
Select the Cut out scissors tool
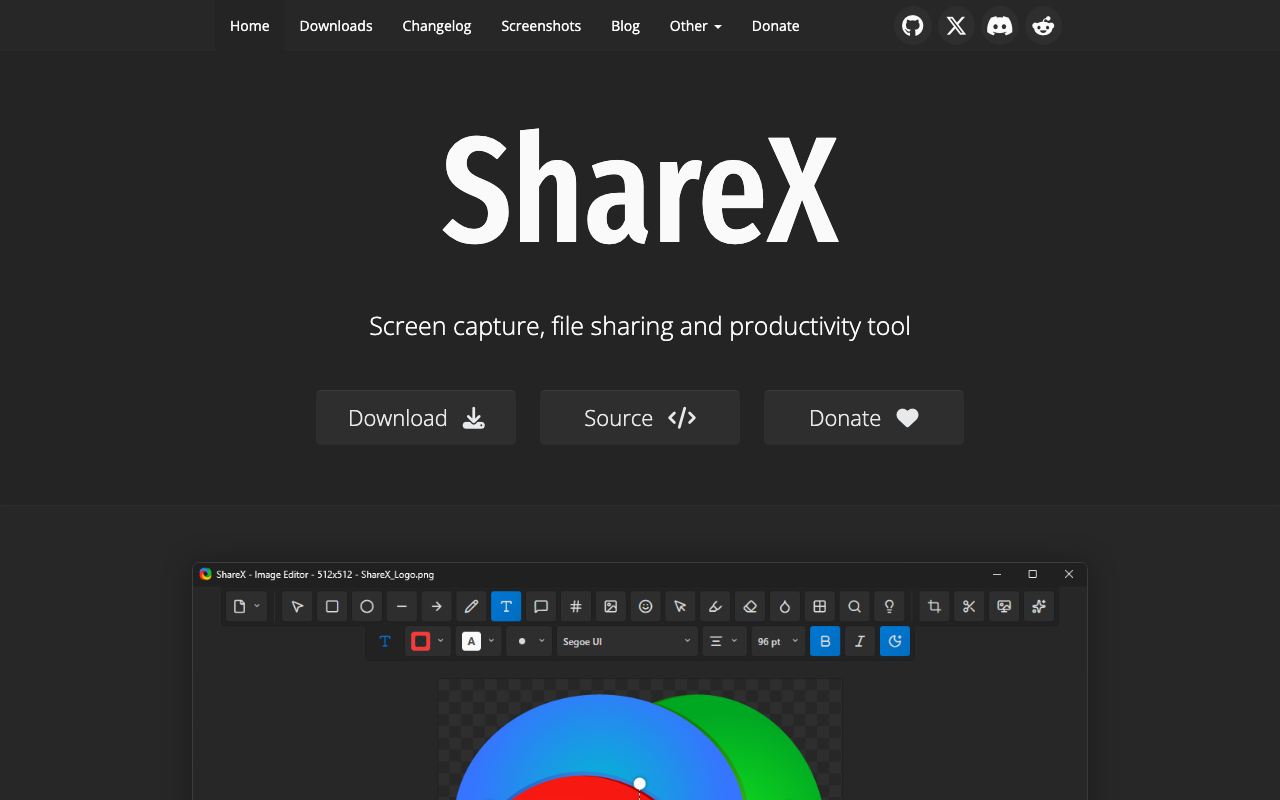[969, 606]
